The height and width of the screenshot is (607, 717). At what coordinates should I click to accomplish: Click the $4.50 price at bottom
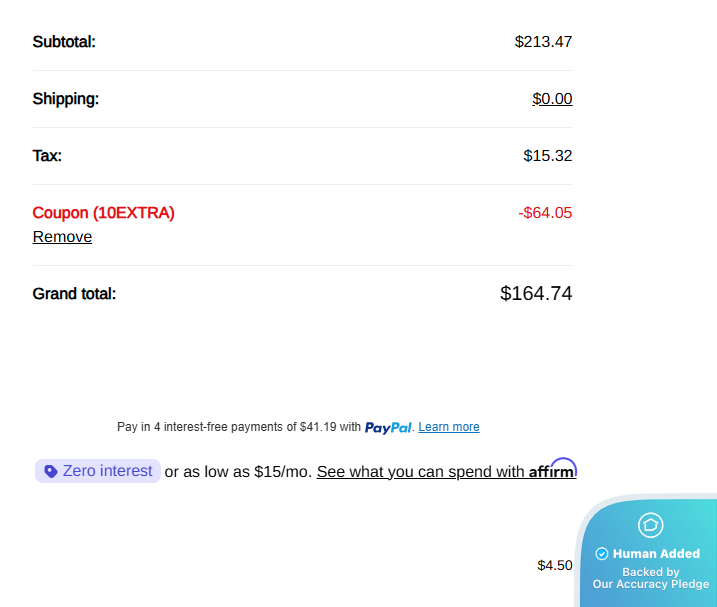(x=555, y=565)
